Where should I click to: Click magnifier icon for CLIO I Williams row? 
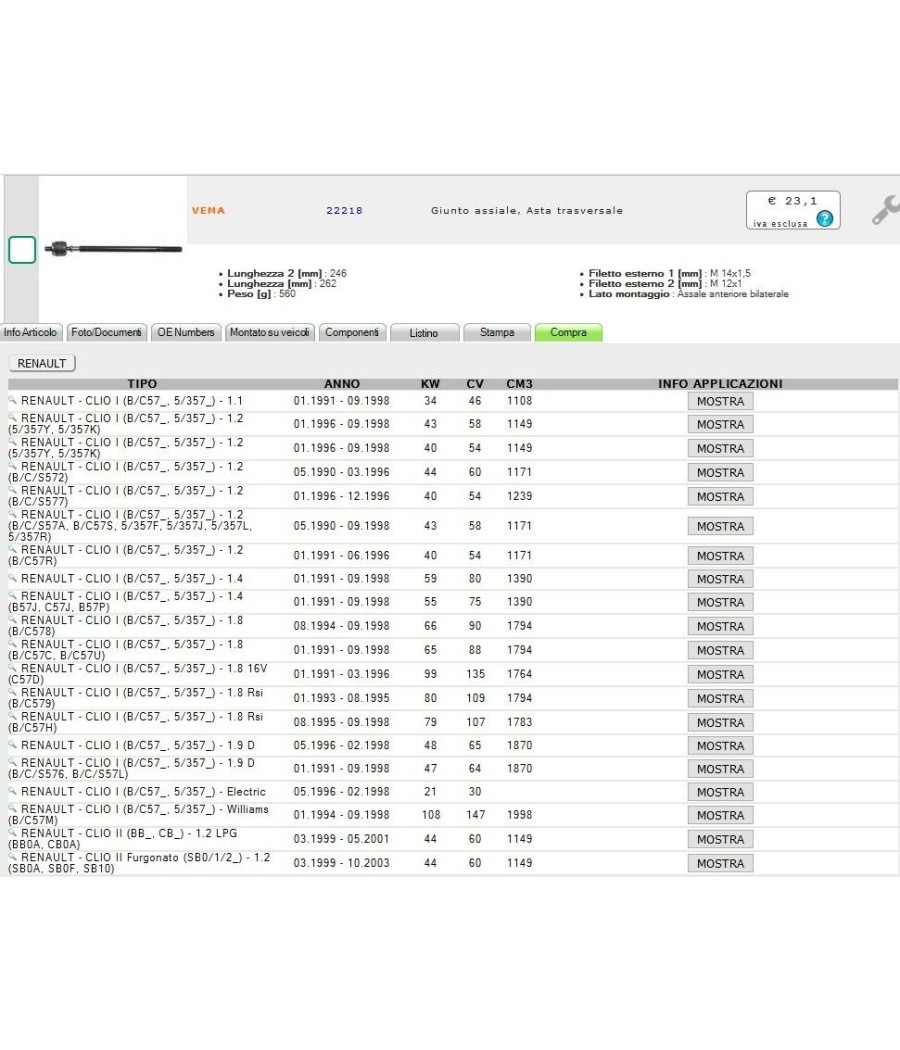pyautogui.click(x=13, y=808)
